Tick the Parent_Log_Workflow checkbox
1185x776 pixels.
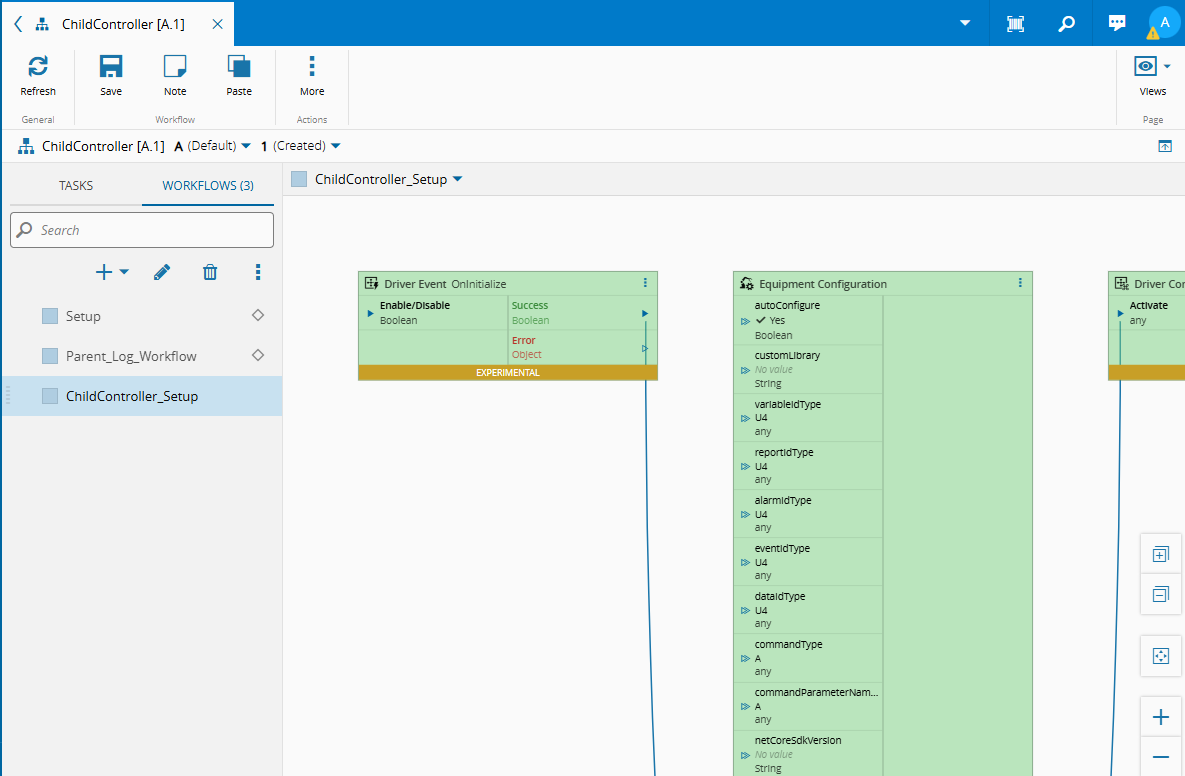(50, 356)
